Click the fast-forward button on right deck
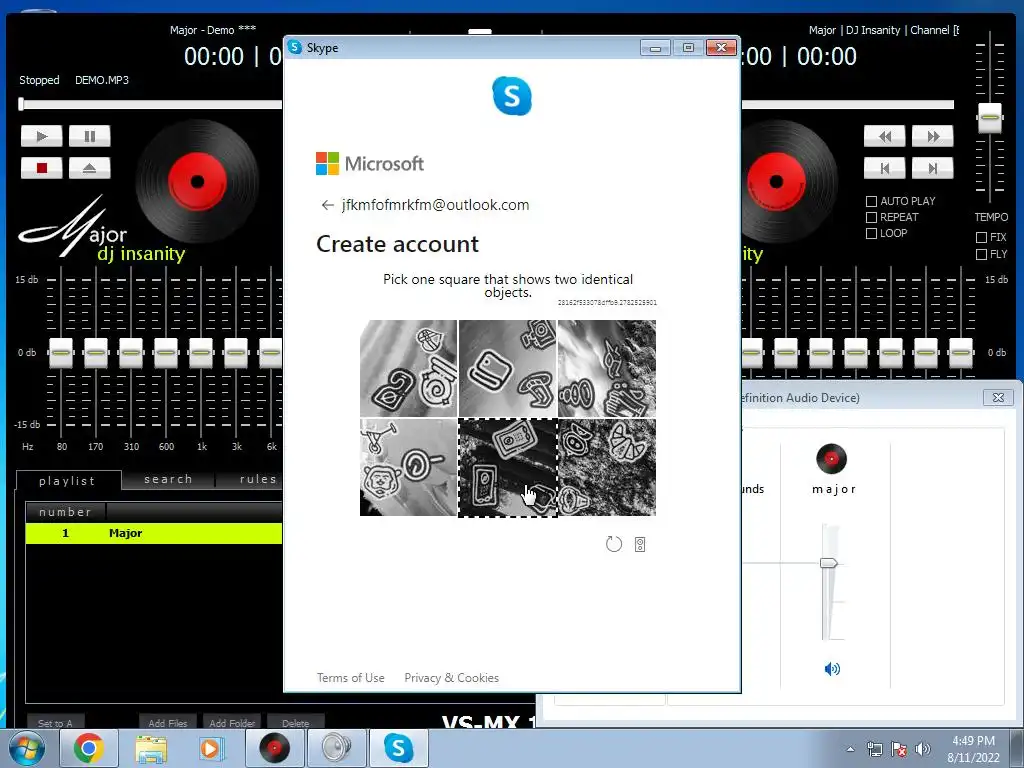The image size is (1024, 768). click(933, 136)
